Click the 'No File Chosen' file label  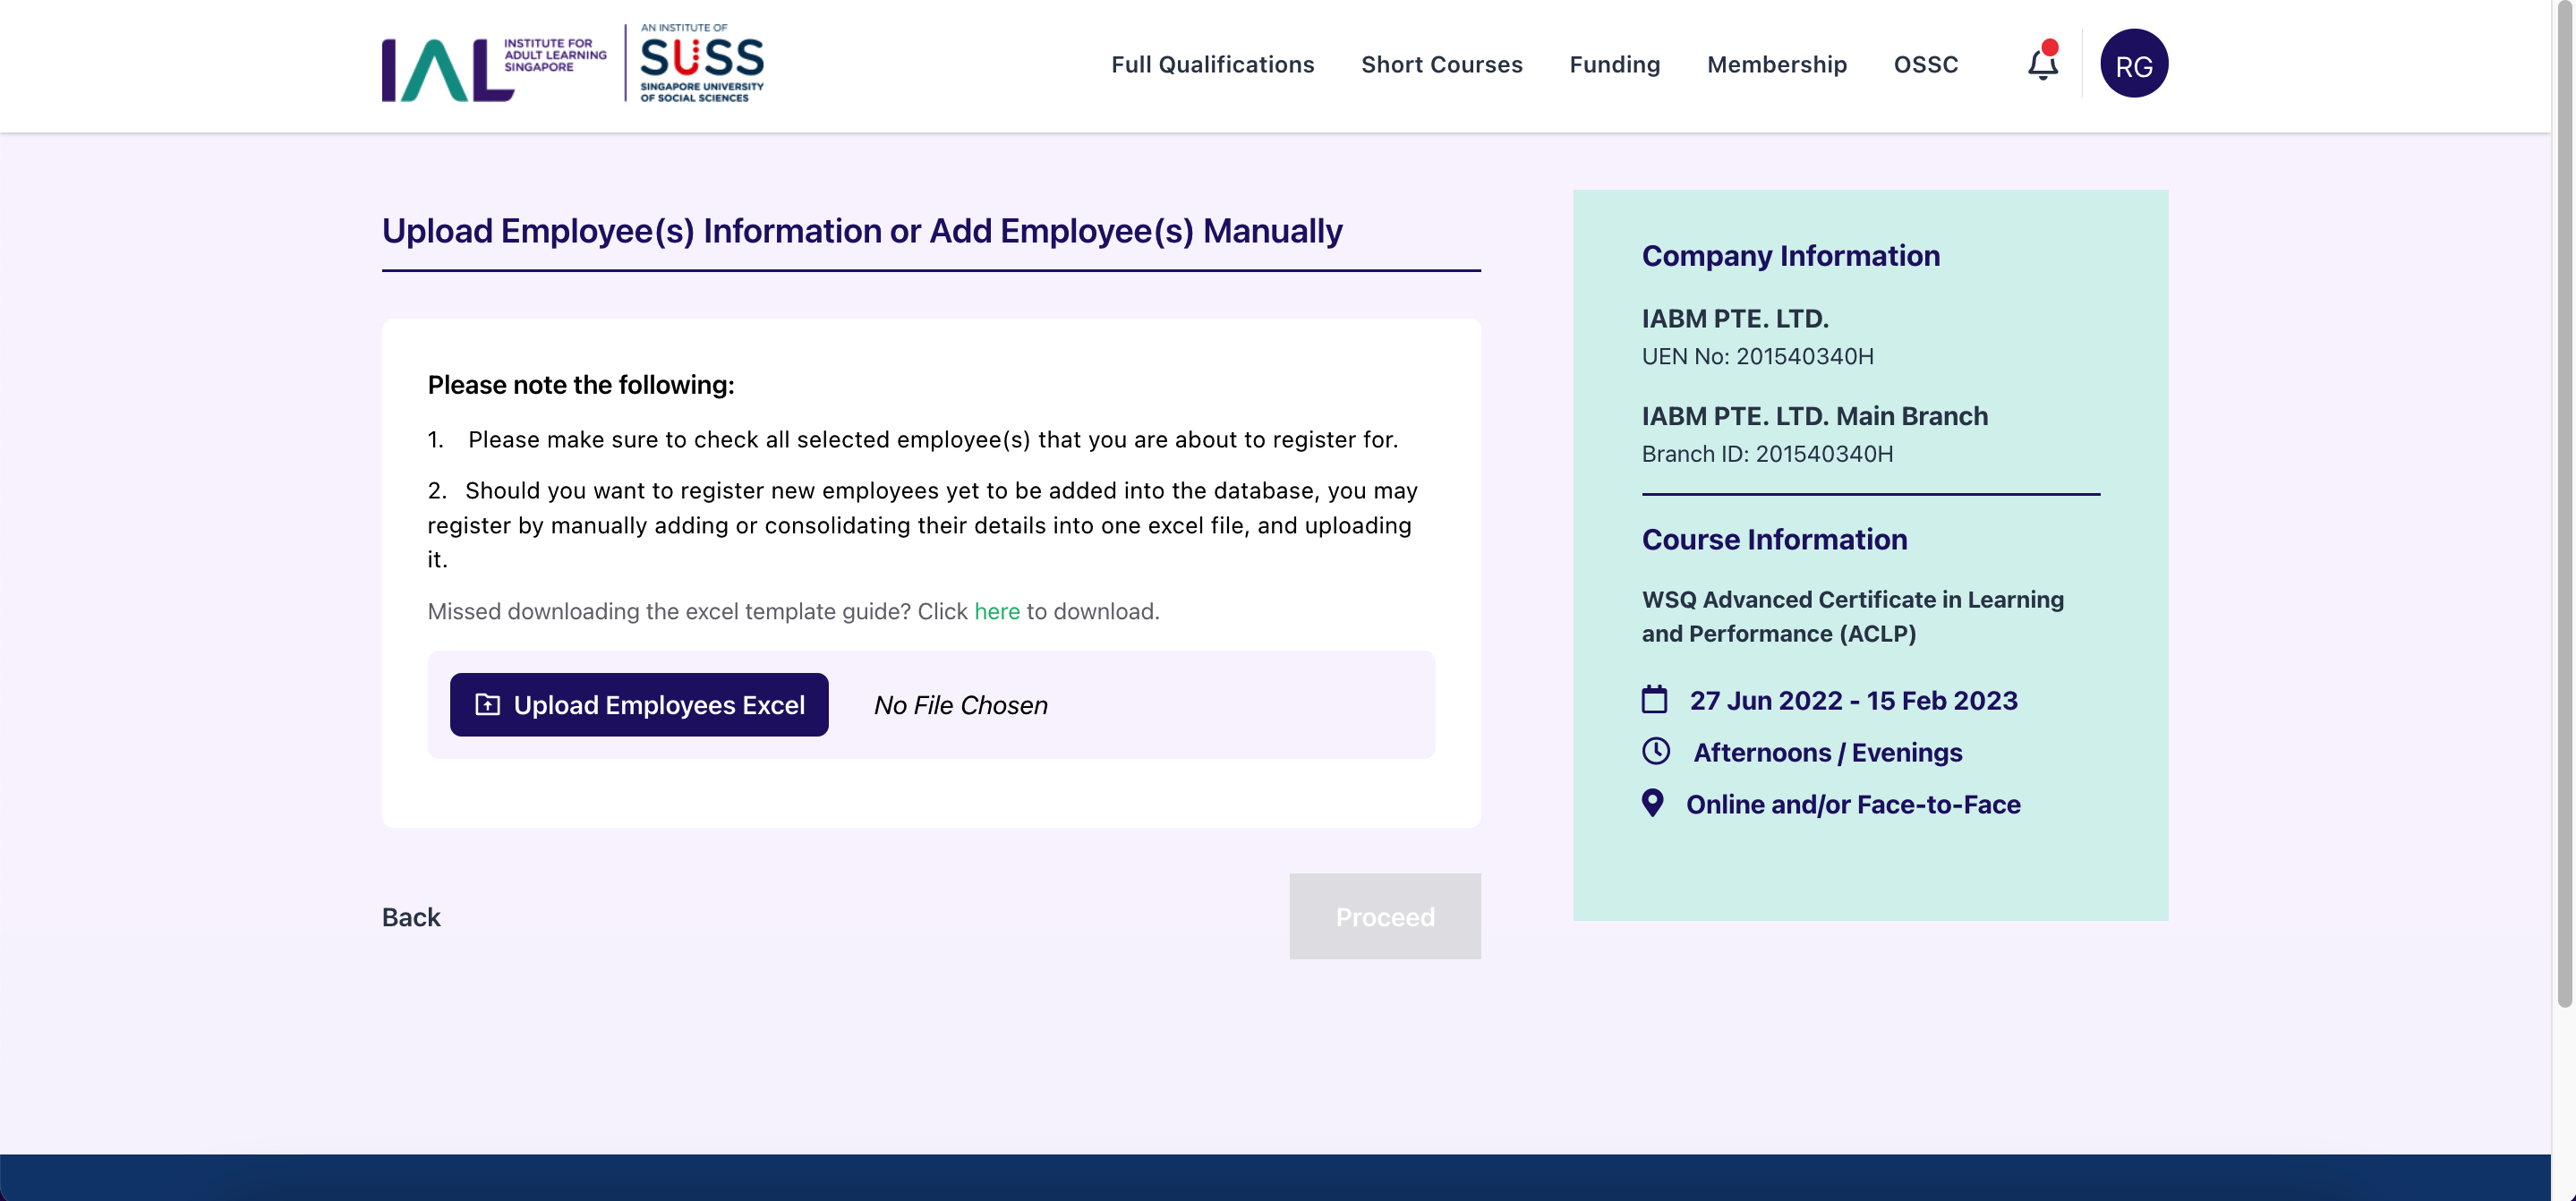pyautogui.click(x=960, y=704)
